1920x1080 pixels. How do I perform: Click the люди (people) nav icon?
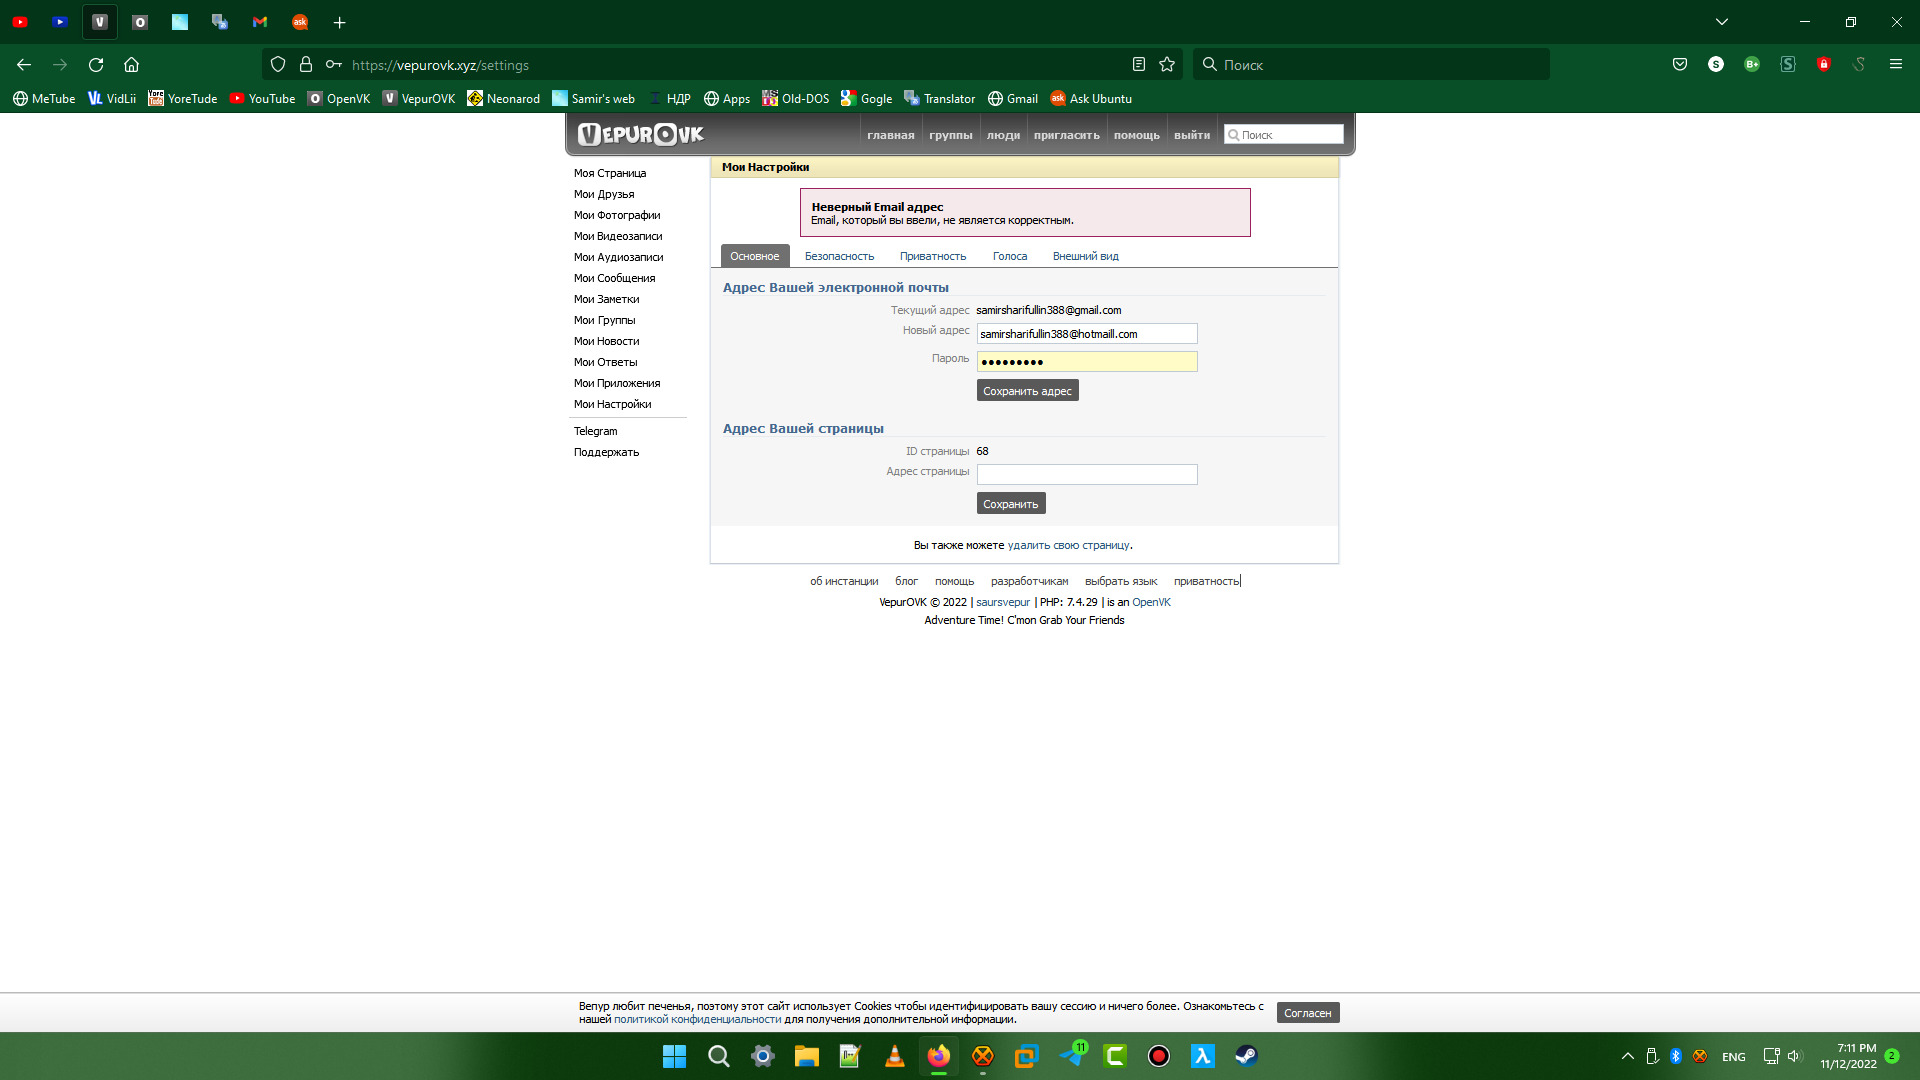coord(1004,135)
